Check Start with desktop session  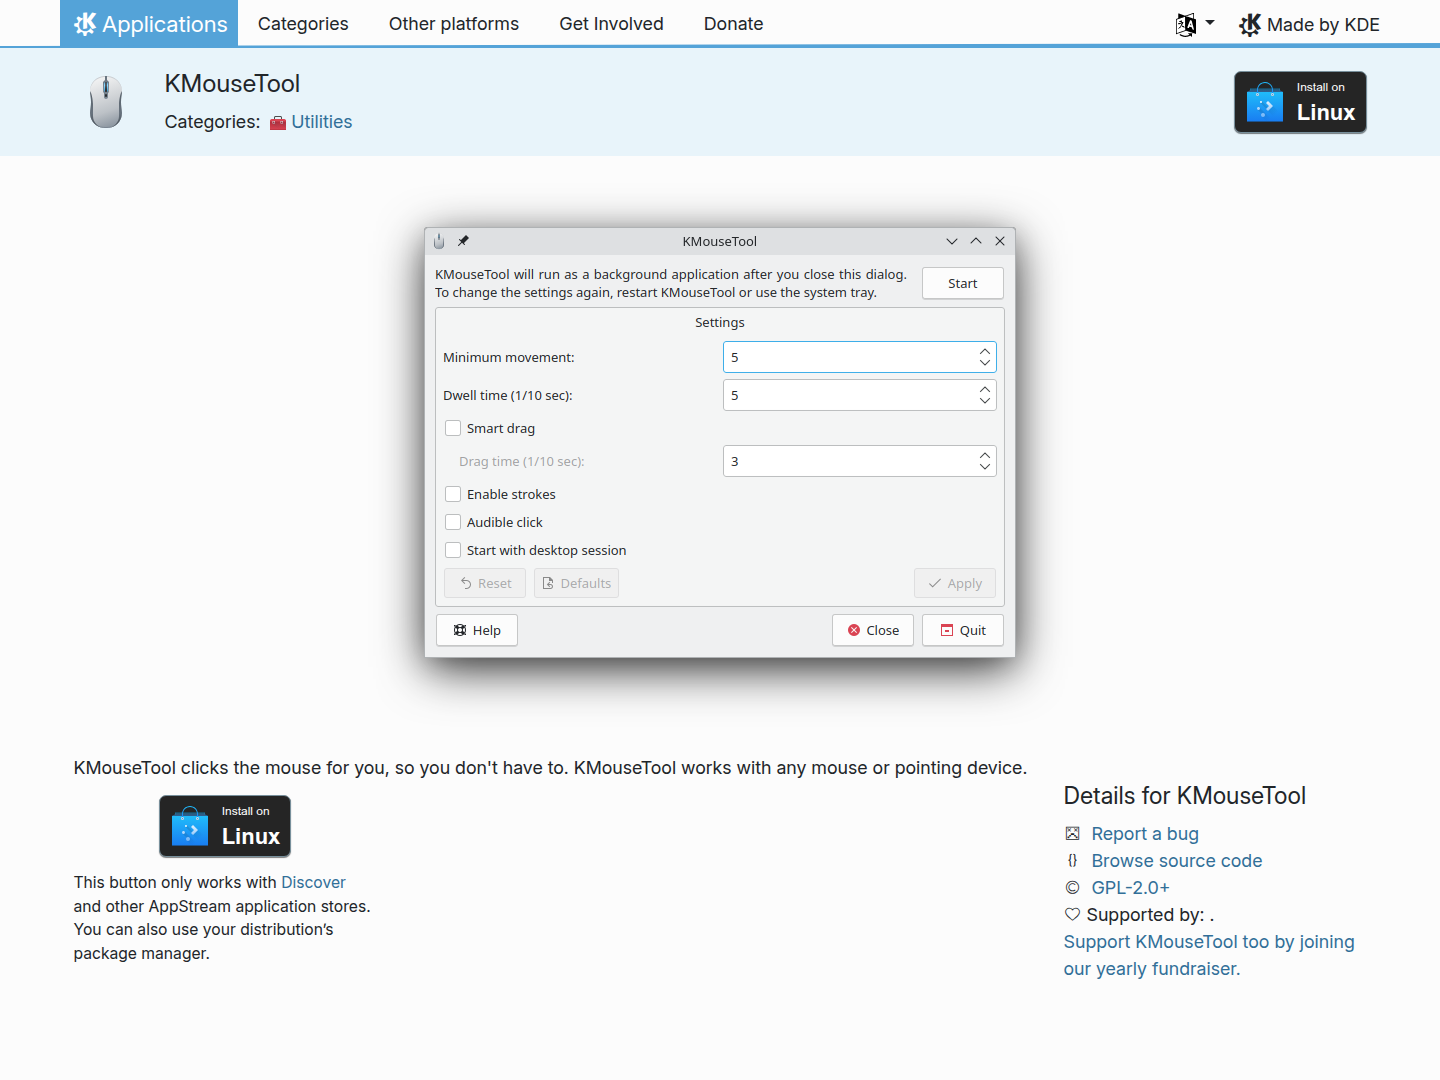tap(453, 550)
